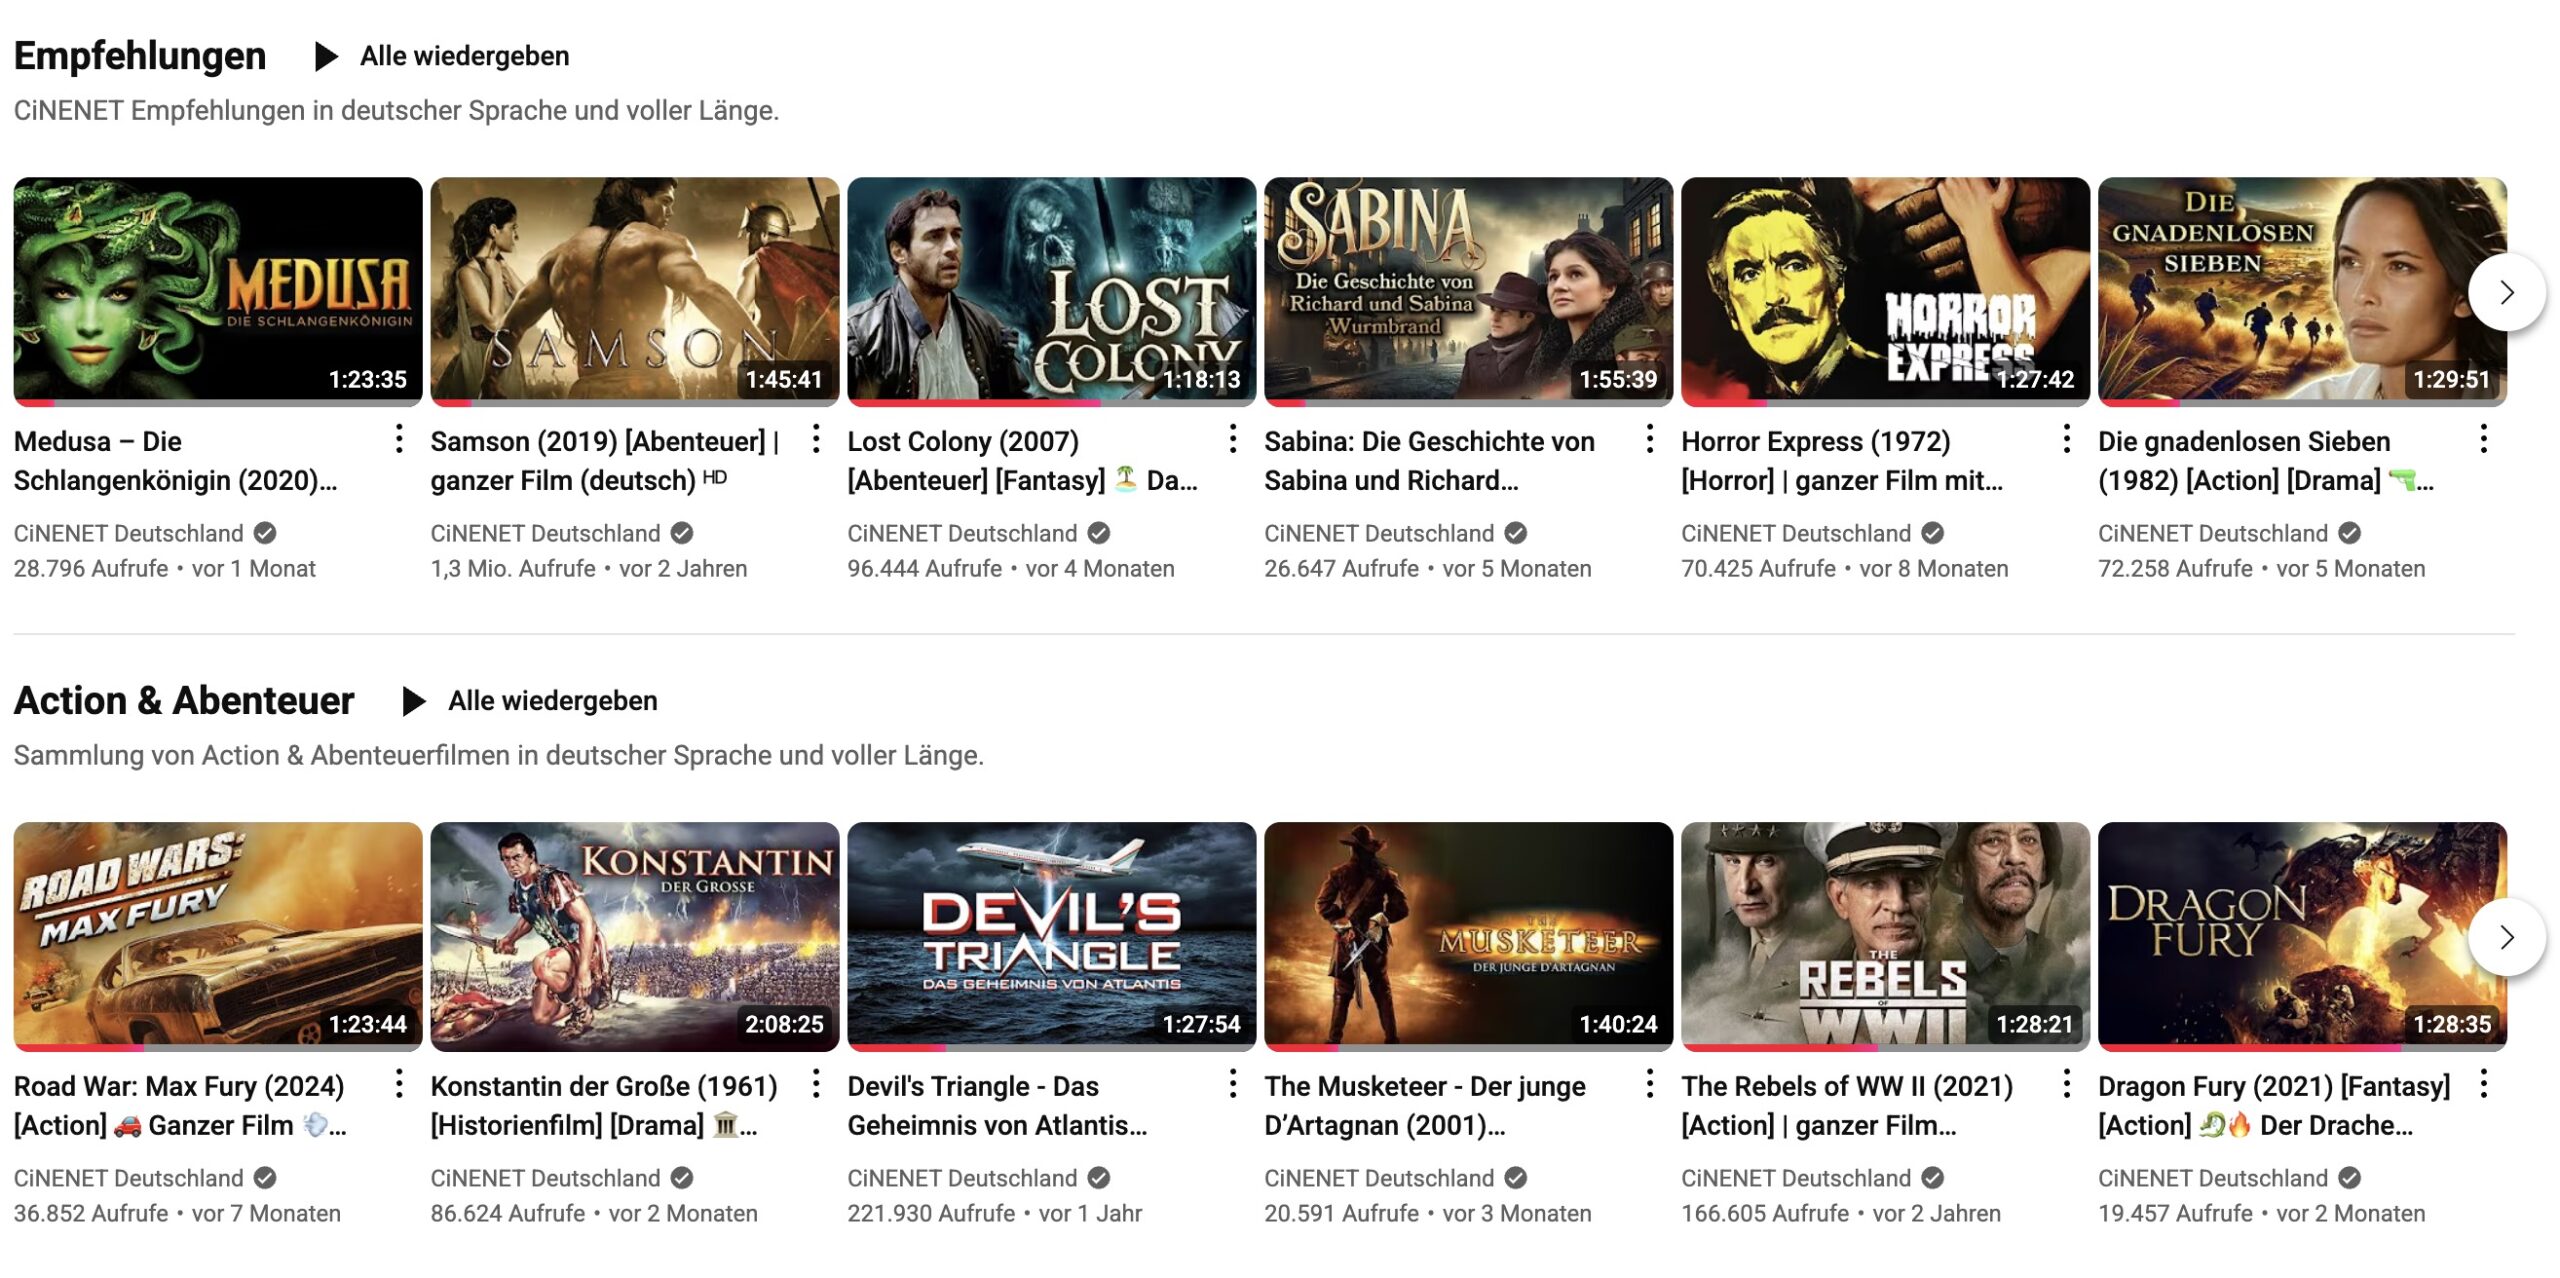2560x1278 pixels.
Task: Open Die gnadenlosen Sieben thumbnail
Action: point(2303,292)
